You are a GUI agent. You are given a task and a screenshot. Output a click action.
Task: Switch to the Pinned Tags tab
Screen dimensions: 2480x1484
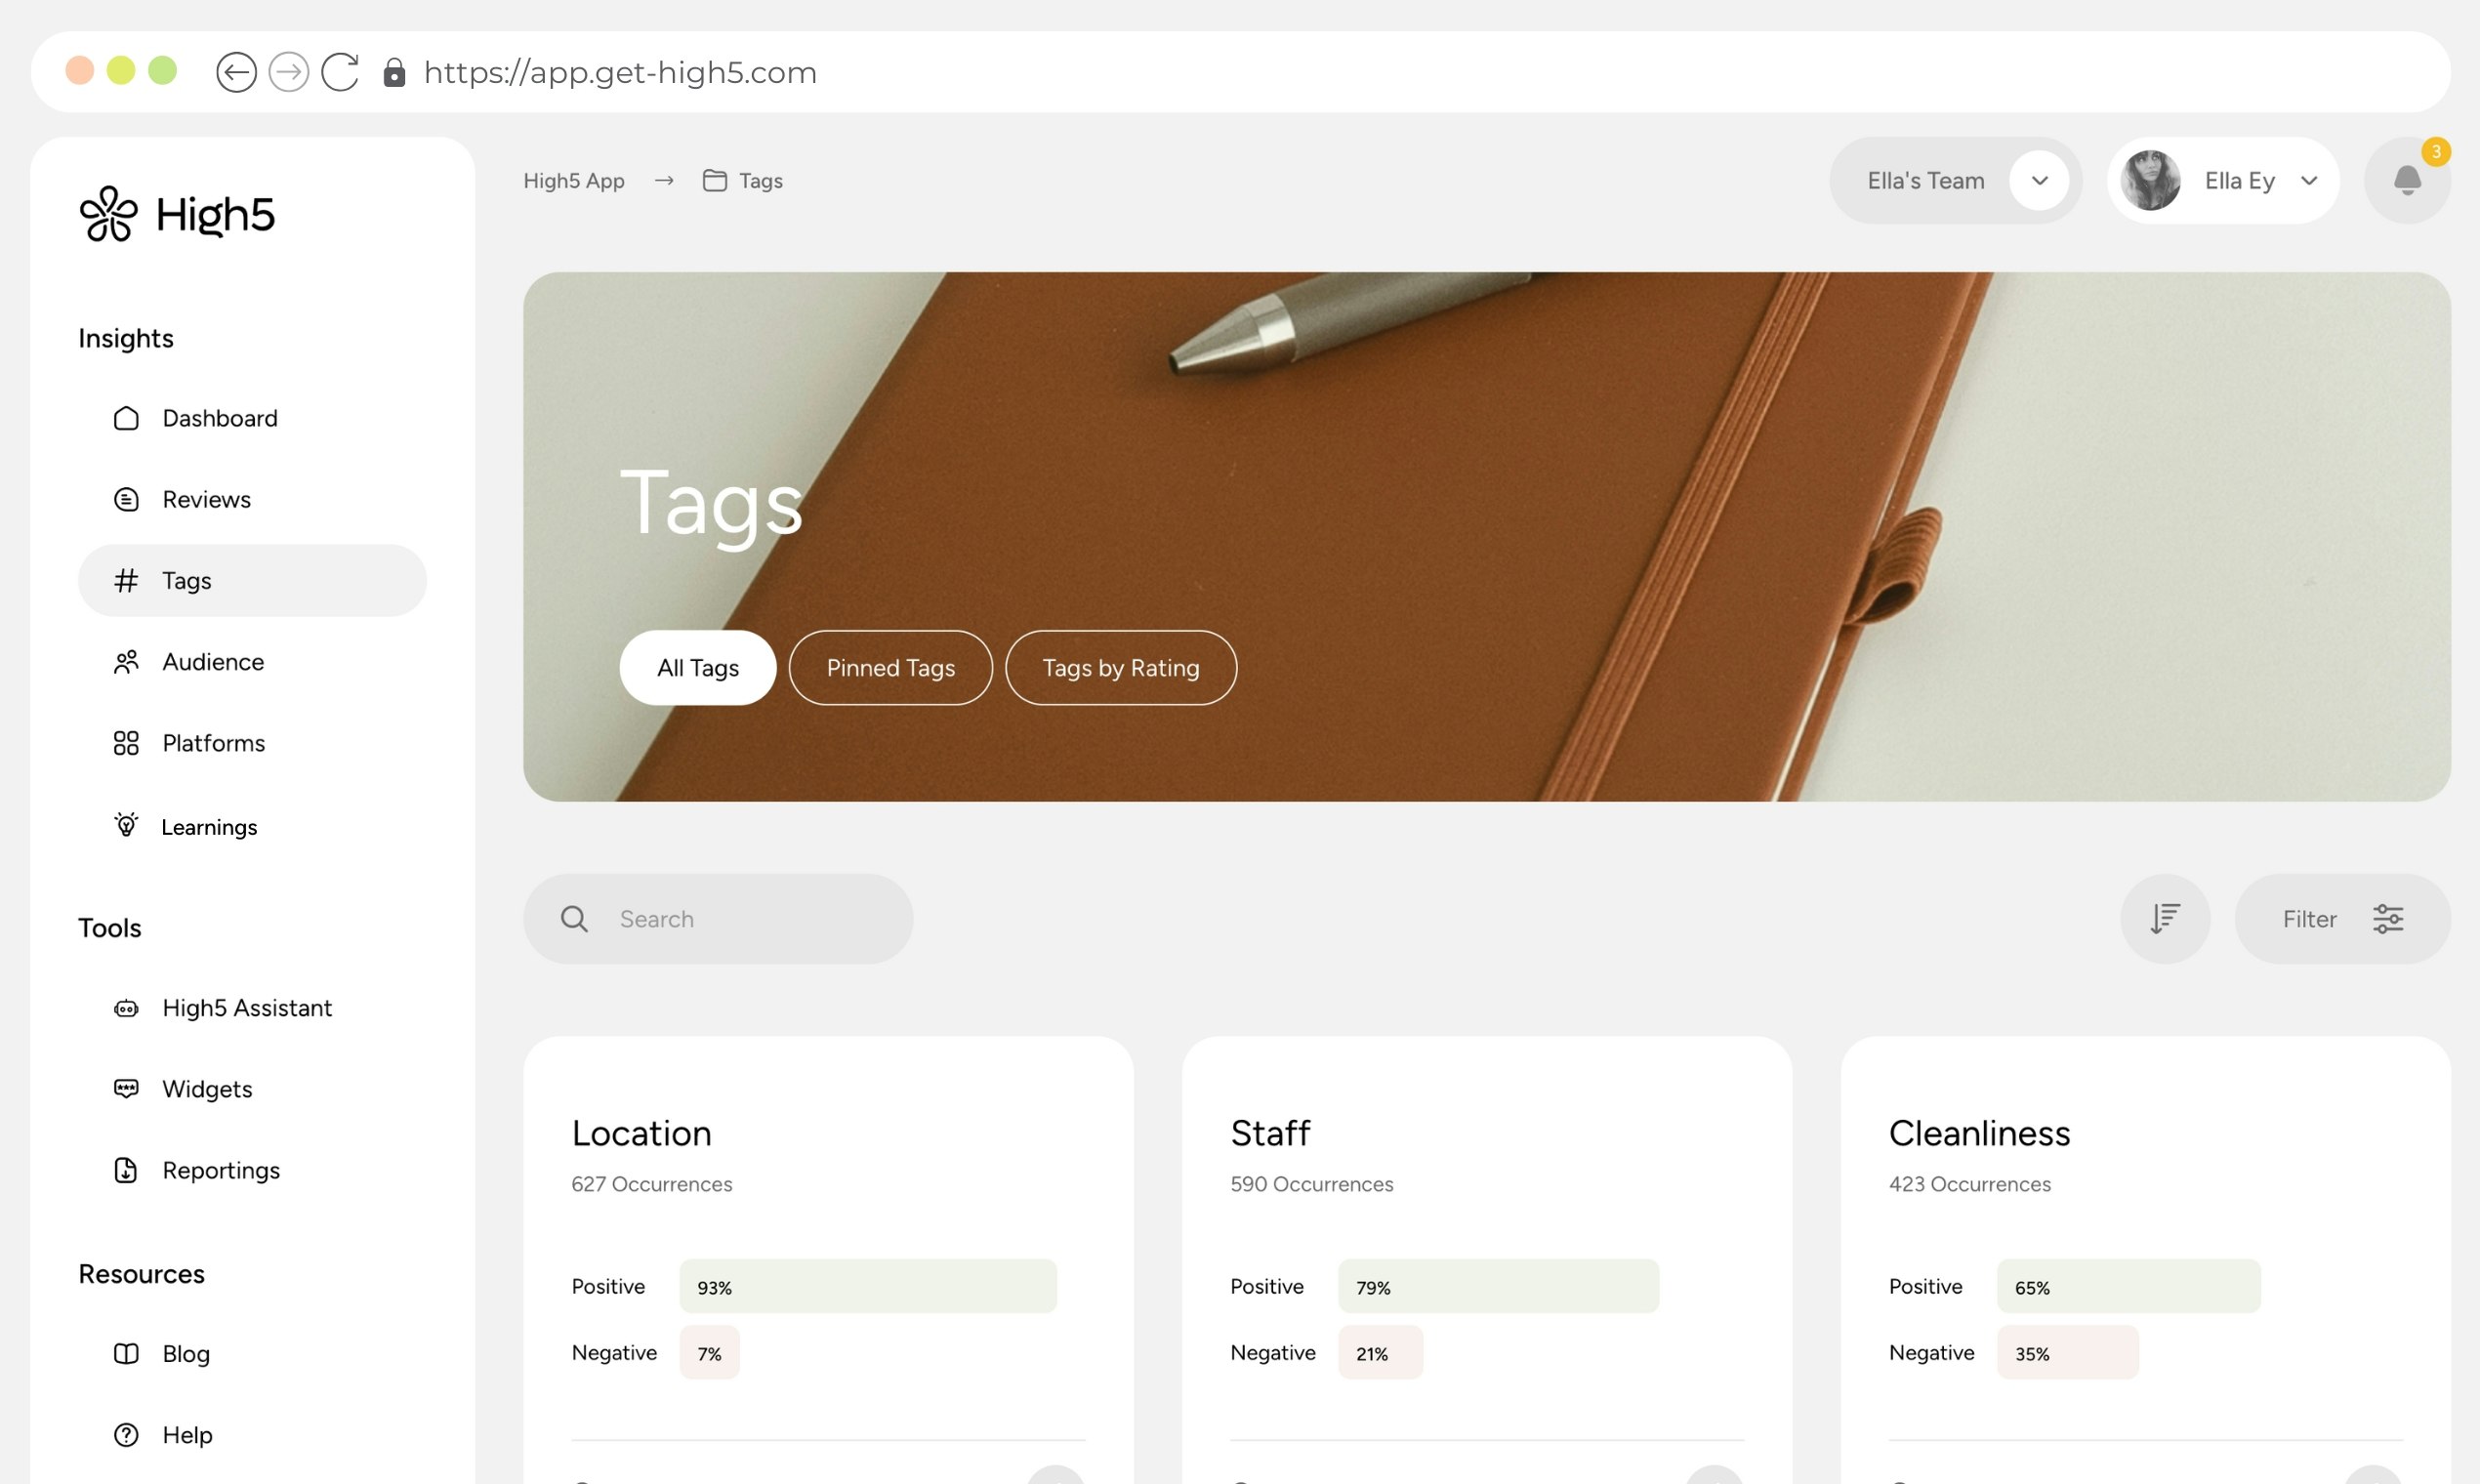(890, 668)
